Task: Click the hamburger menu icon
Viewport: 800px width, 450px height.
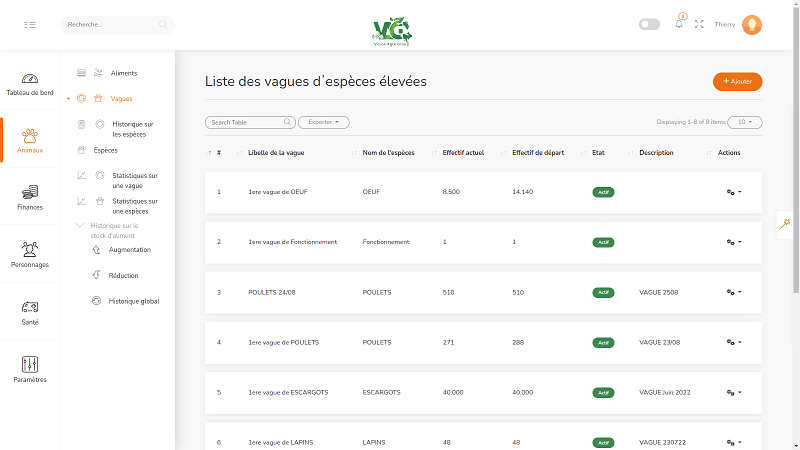Action: click(30, 24)
